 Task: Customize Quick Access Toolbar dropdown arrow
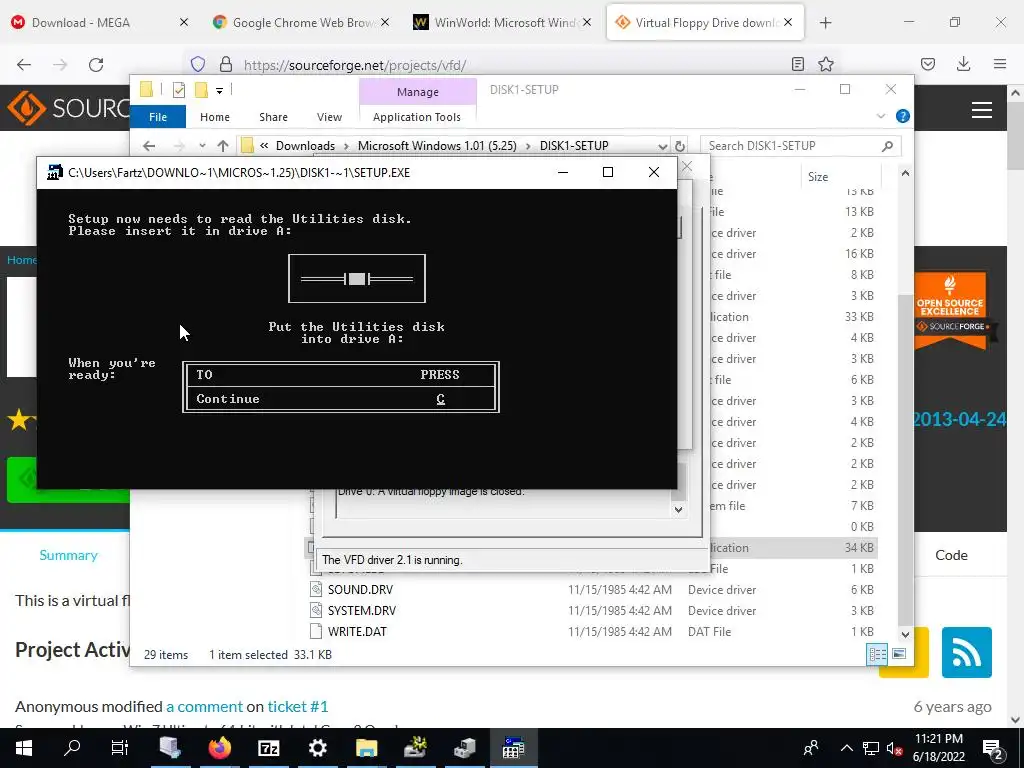(219, 90)
